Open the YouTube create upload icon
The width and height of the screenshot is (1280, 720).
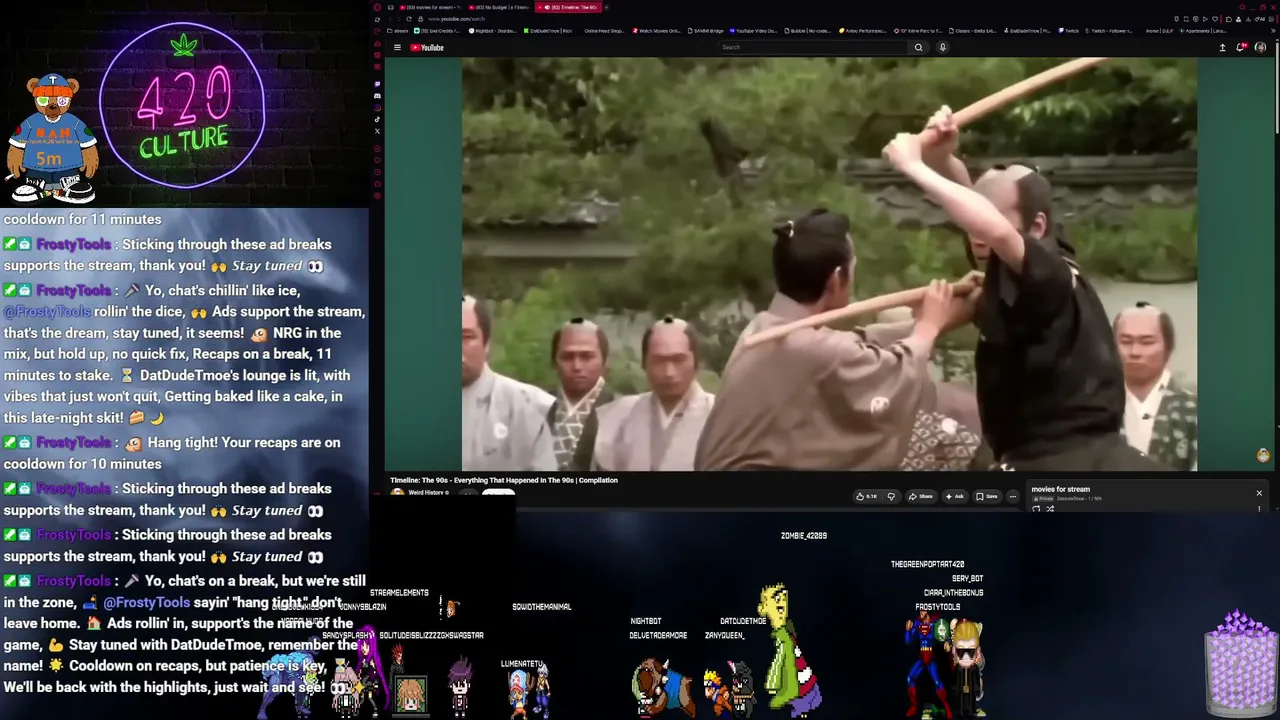click(x=1222, y=47)
